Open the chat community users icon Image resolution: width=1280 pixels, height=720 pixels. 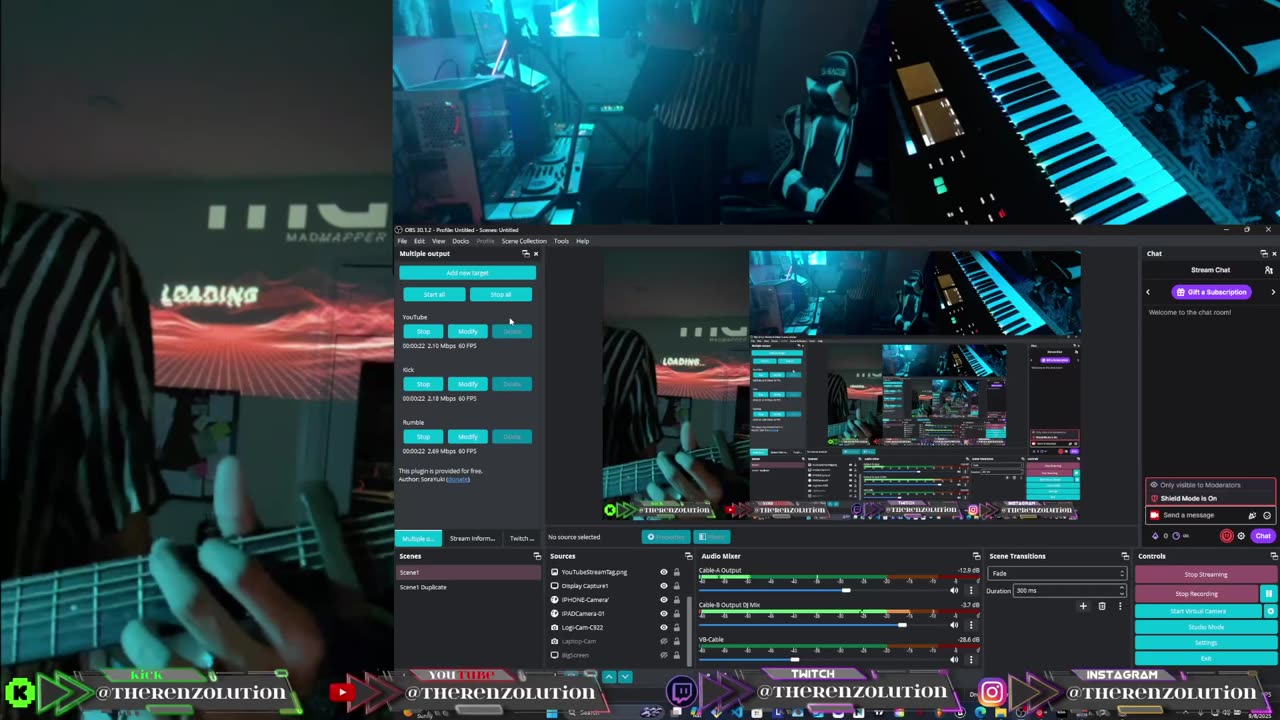pyautogui.click(x=1269, y=270)
